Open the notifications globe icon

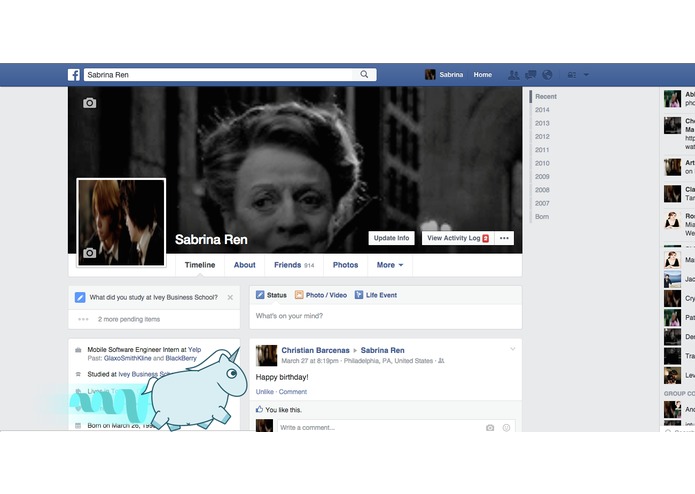(547, 75)
